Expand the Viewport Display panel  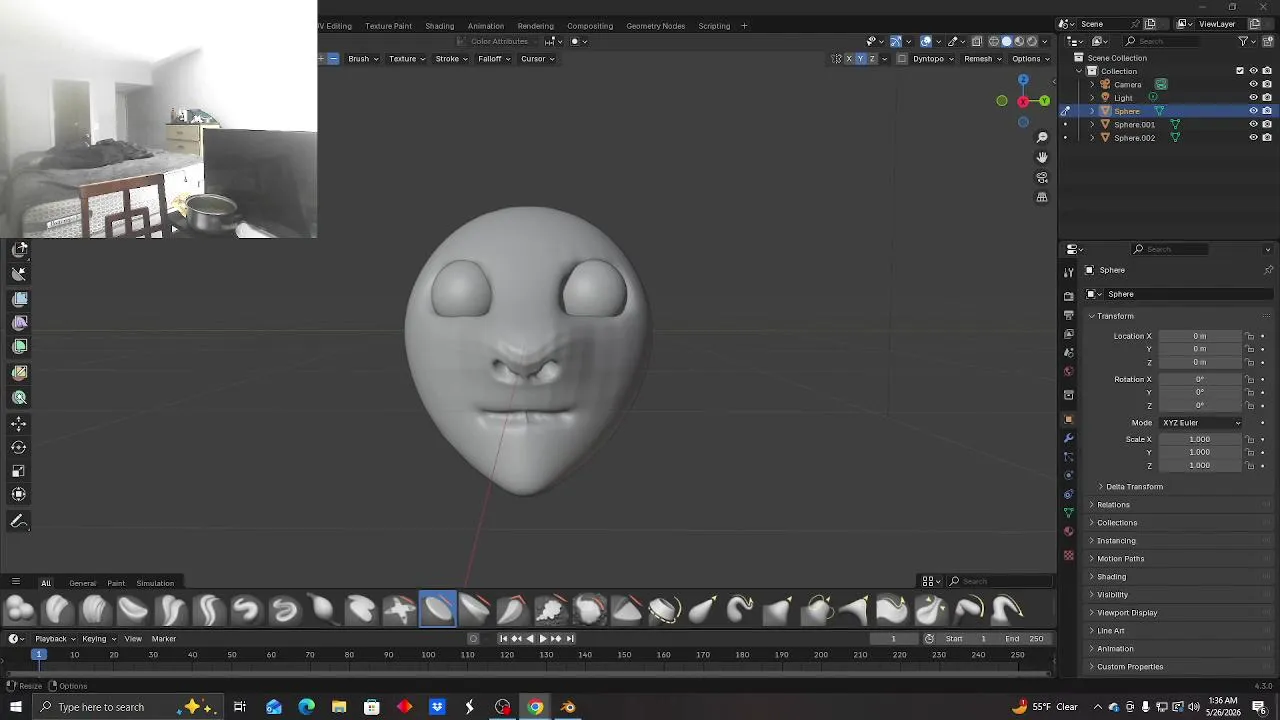pyautogui.click(x=1127, y=613)
